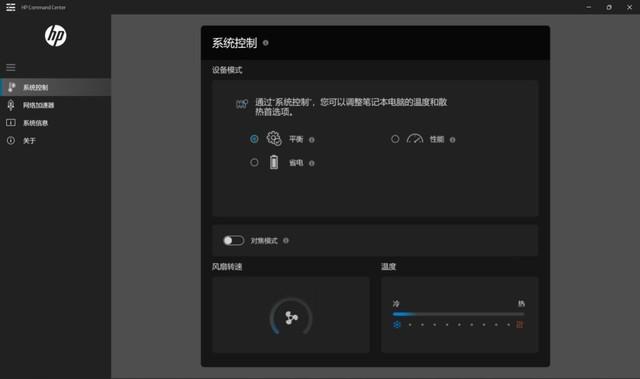This screenshot has height=379, width=640.
Task: Click the HP logo in sidebar
Action: [56, 35]
